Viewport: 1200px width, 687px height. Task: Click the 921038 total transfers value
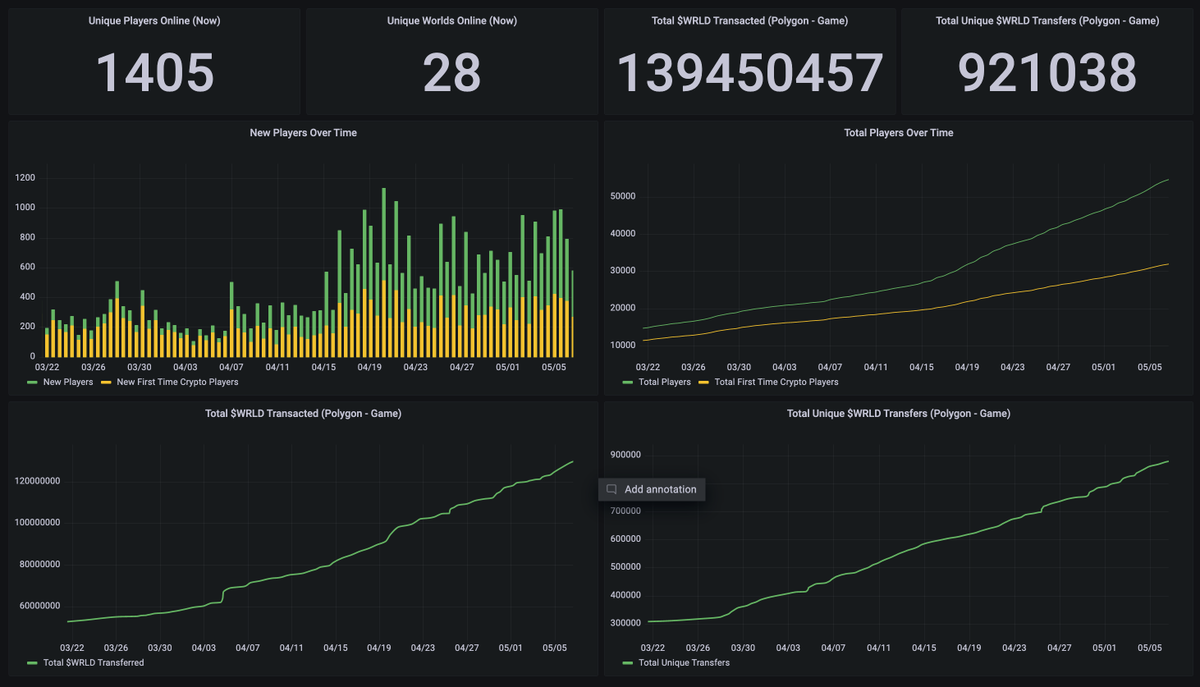[x=1047, y=72]
